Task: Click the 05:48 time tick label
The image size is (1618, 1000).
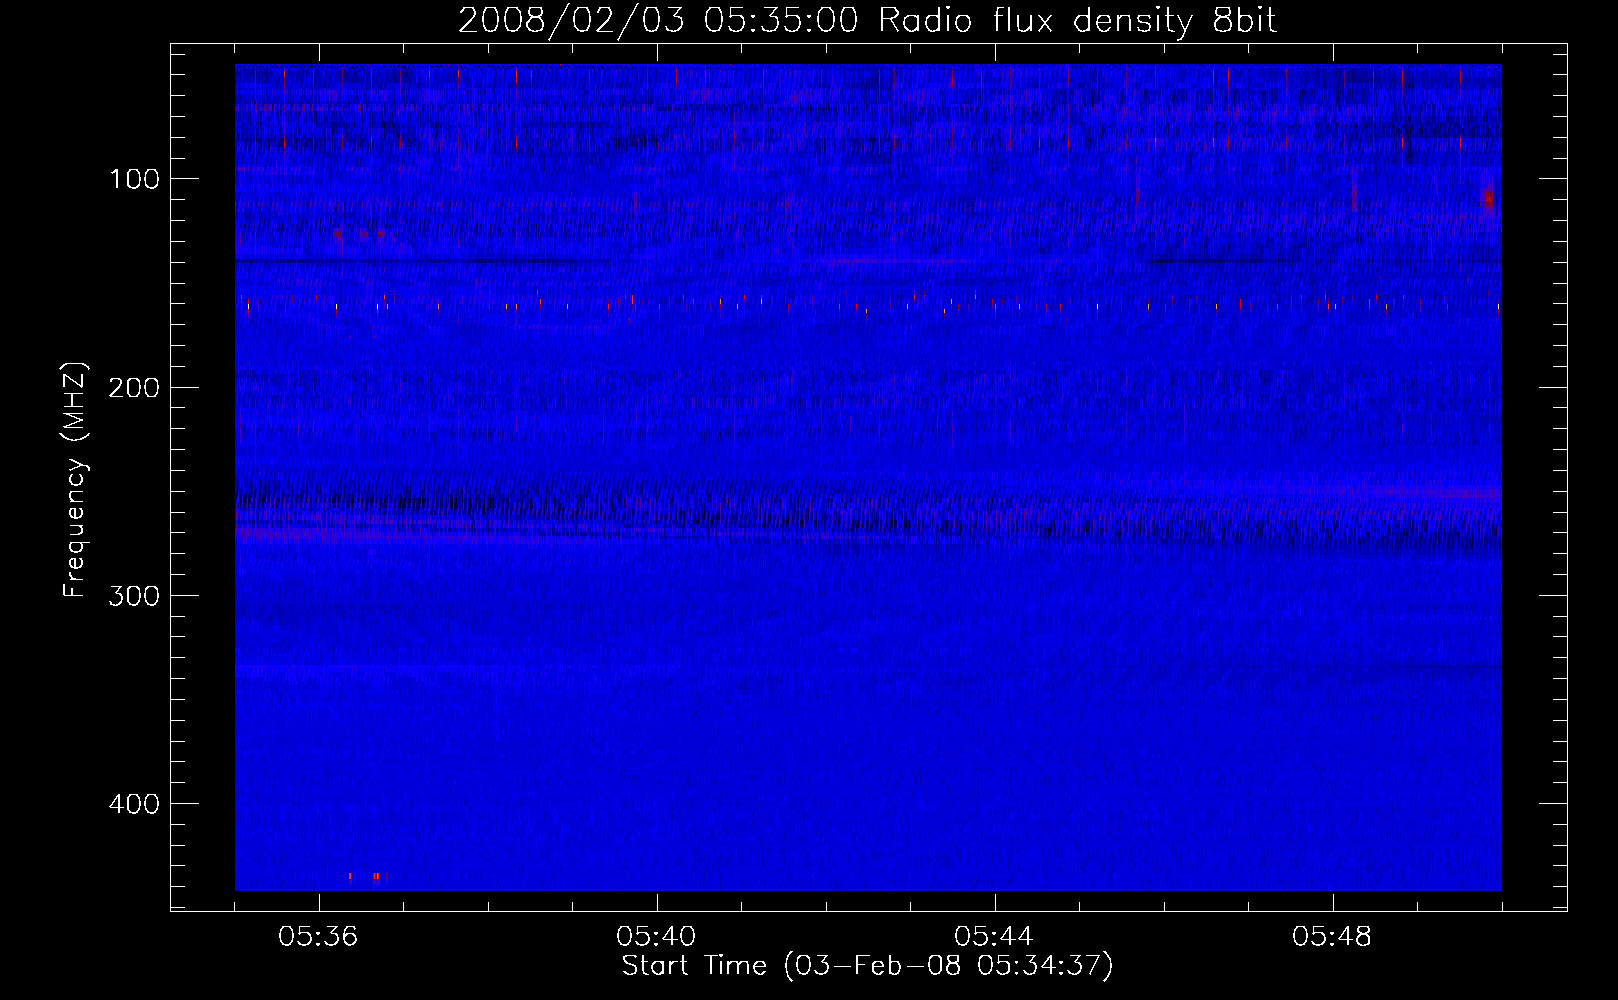Action: point(1332,937)
